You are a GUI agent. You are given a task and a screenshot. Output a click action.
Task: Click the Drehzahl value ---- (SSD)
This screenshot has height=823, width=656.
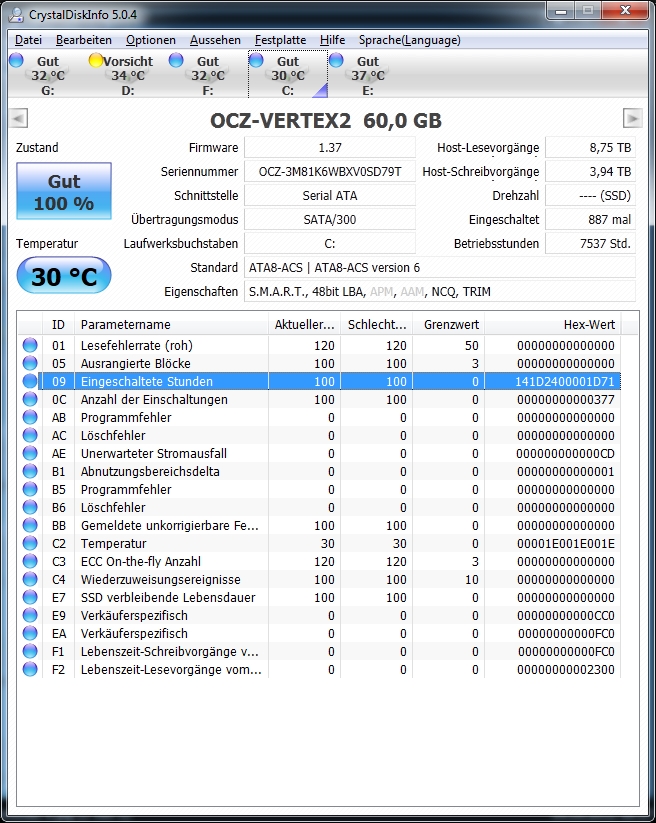click(590, 196)
